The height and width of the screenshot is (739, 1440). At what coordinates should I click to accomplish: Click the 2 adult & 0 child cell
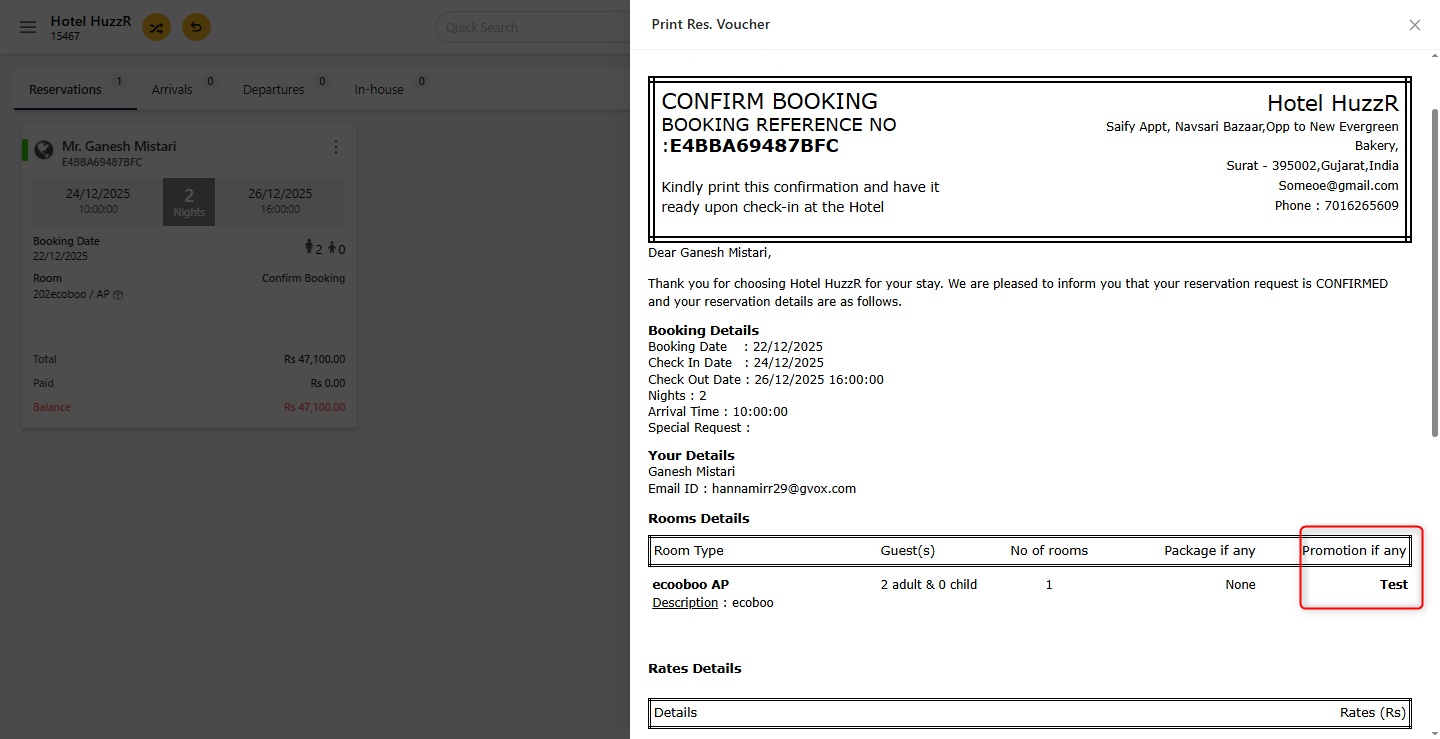click(929, 585)
